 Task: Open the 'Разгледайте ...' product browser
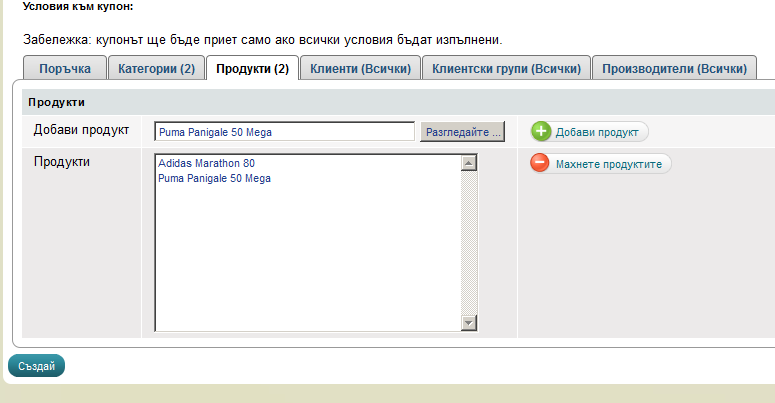(464, 132)
